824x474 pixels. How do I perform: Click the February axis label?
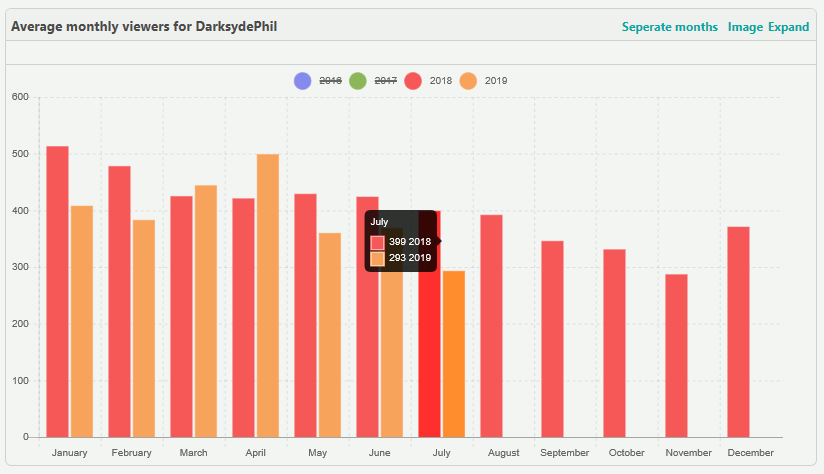point(131,452)
